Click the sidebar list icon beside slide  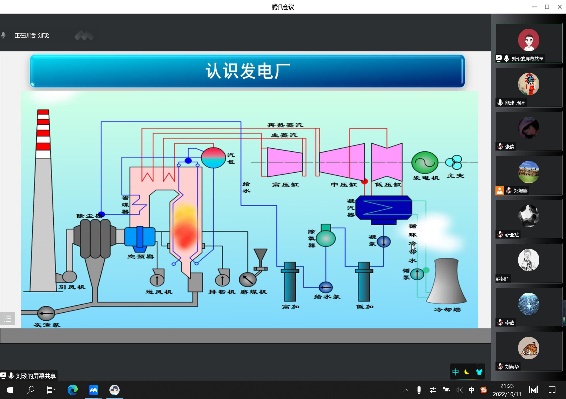pyautogui.click(x=8, y=318)
